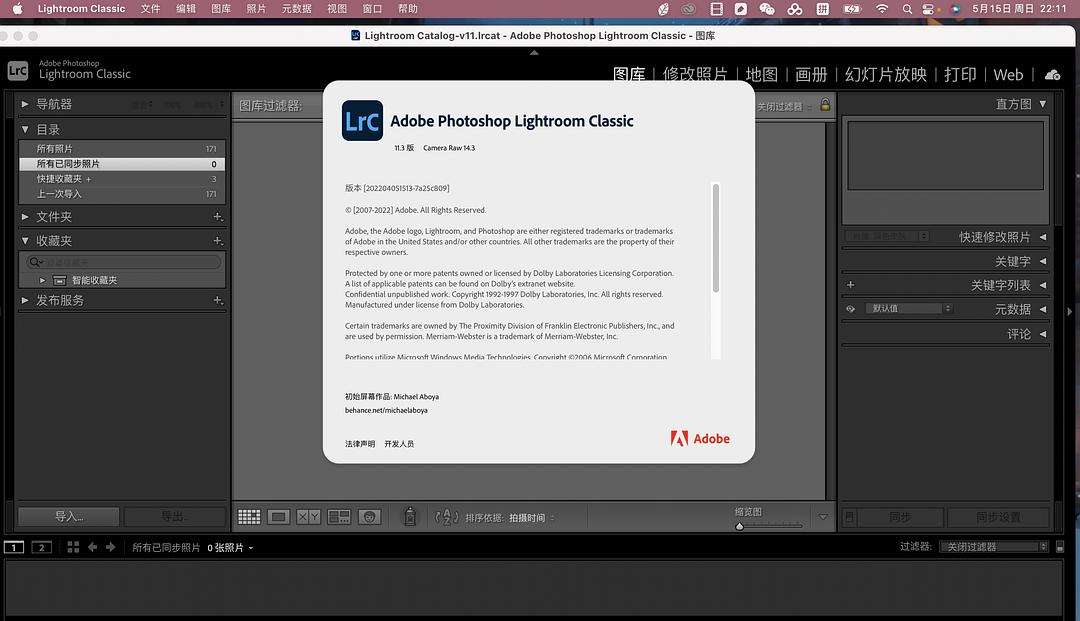Switch to the 幻灯片放映 module
Viewport: 1080px width, 621px height.
pos(886,74)
